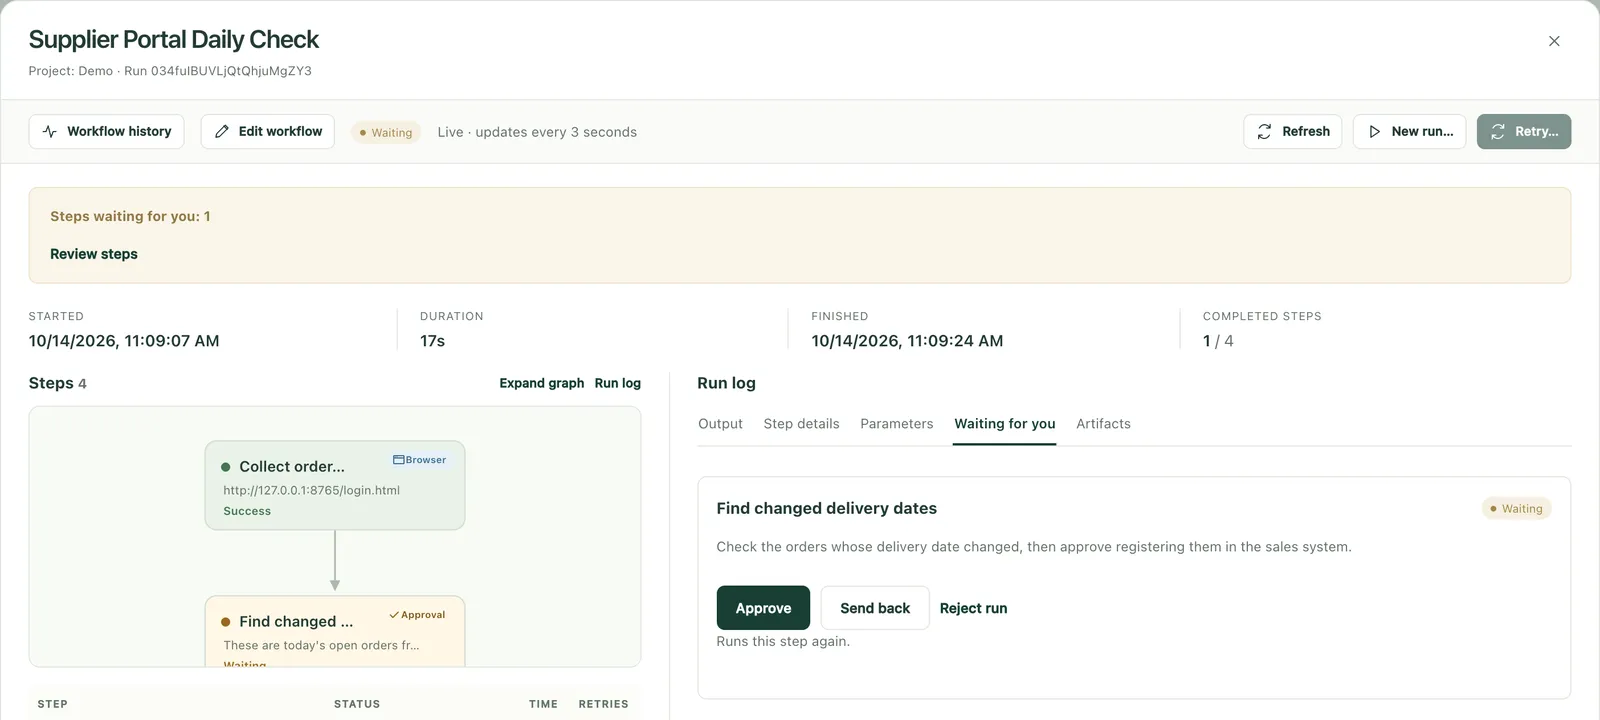1600x720 pixels.
Task: Click the circular arrows icon on Retry
Action: pos(1498,131)
